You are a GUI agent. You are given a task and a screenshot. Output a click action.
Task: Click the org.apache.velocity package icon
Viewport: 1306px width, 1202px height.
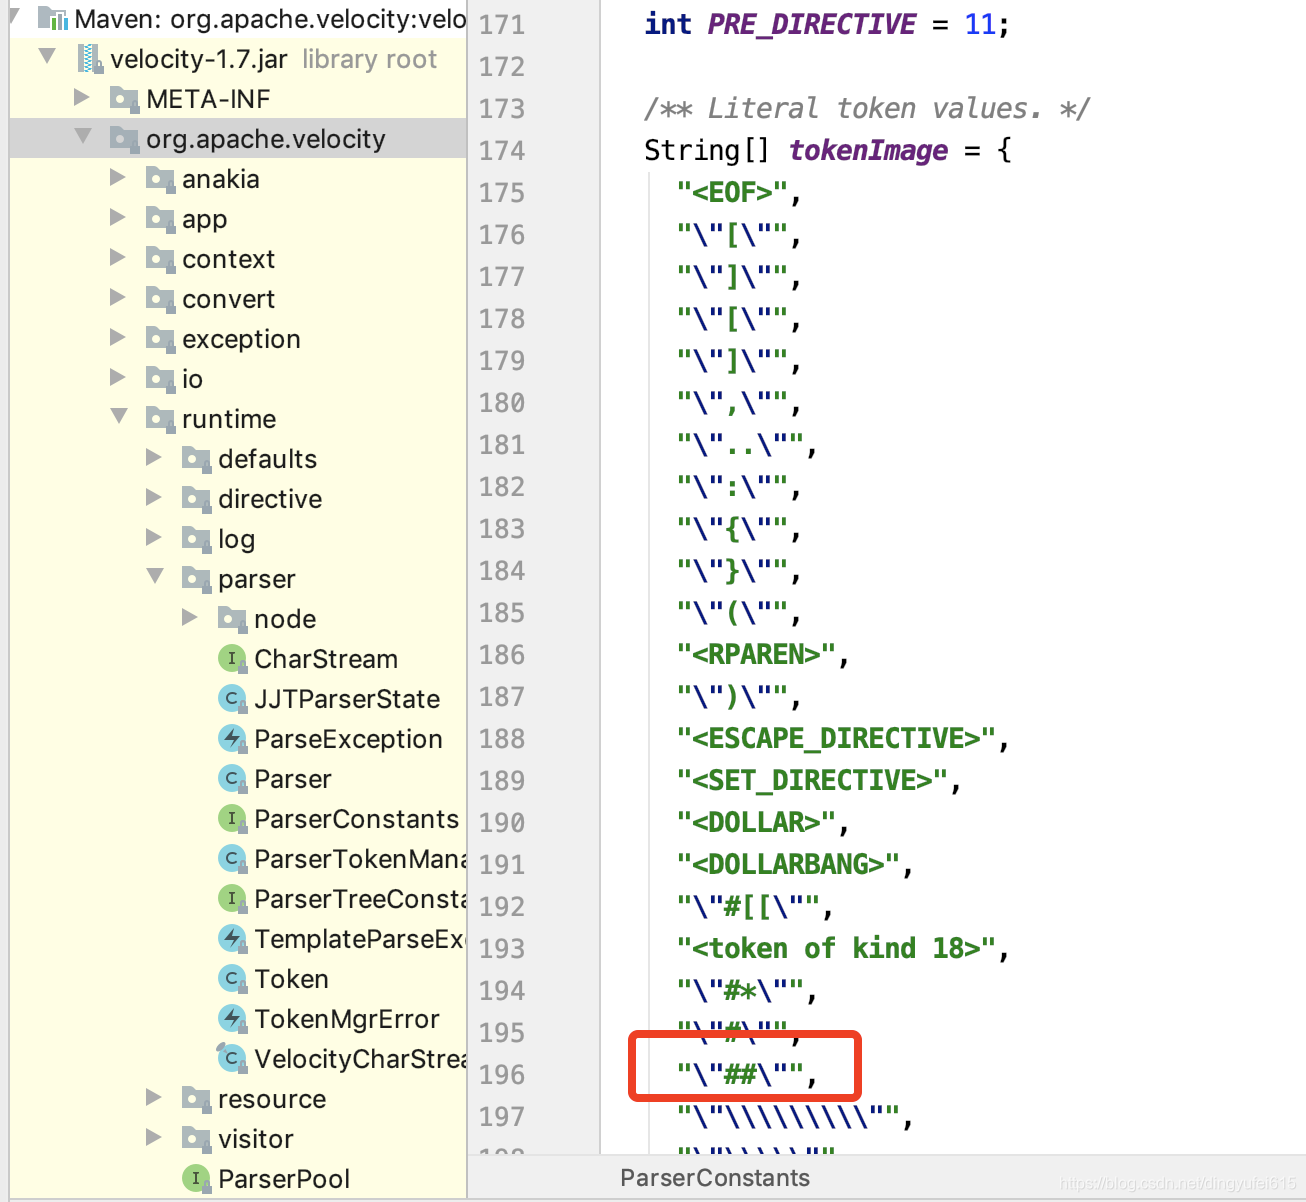(124, 139)
